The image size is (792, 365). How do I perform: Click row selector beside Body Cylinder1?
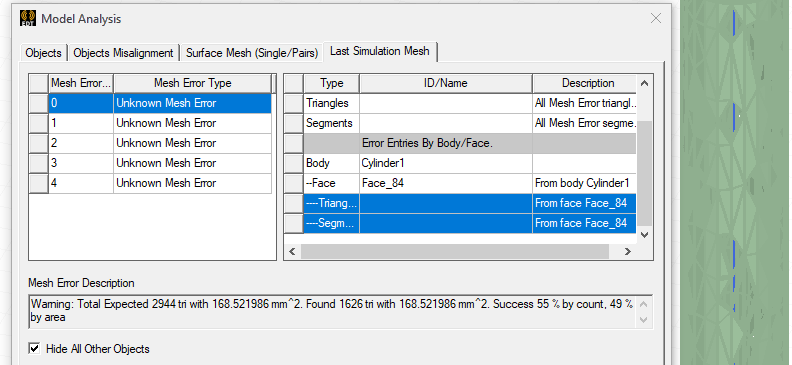[294, 163]
